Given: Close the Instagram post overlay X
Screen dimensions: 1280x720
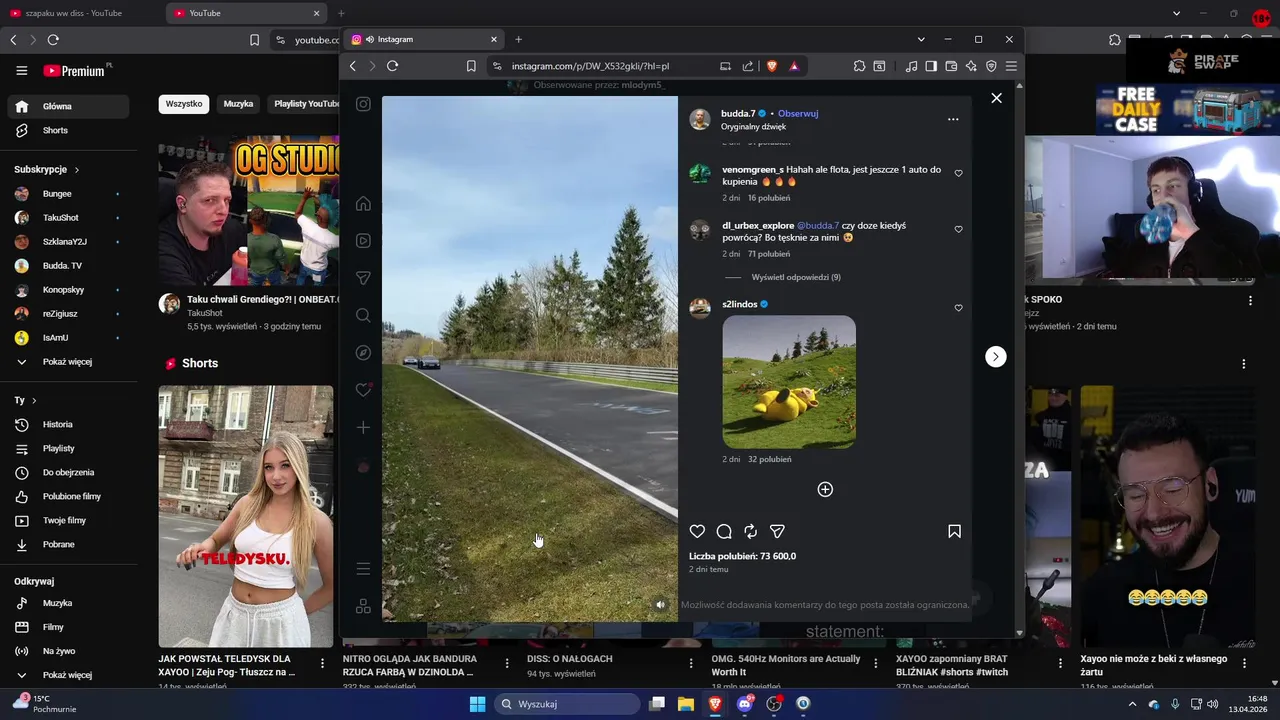Looking at the screenshot, I should pyautogui.click(x=996, y=98).
